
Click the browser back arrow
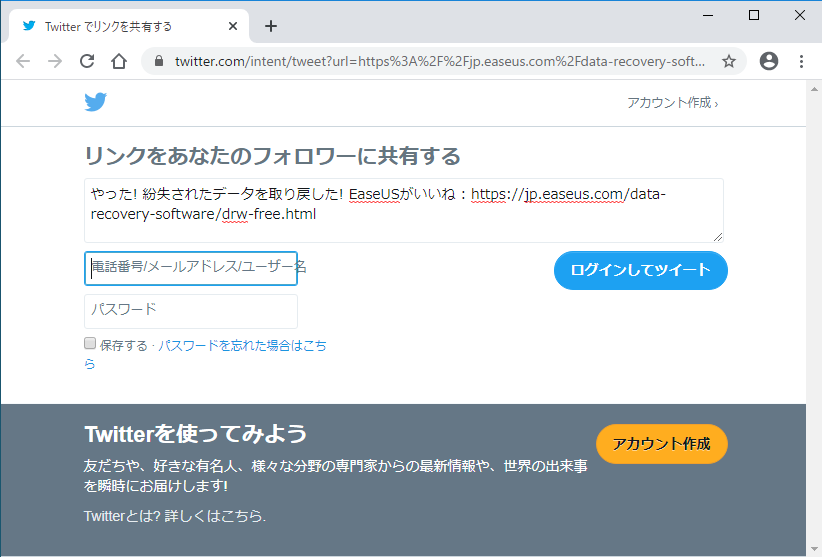23,61
